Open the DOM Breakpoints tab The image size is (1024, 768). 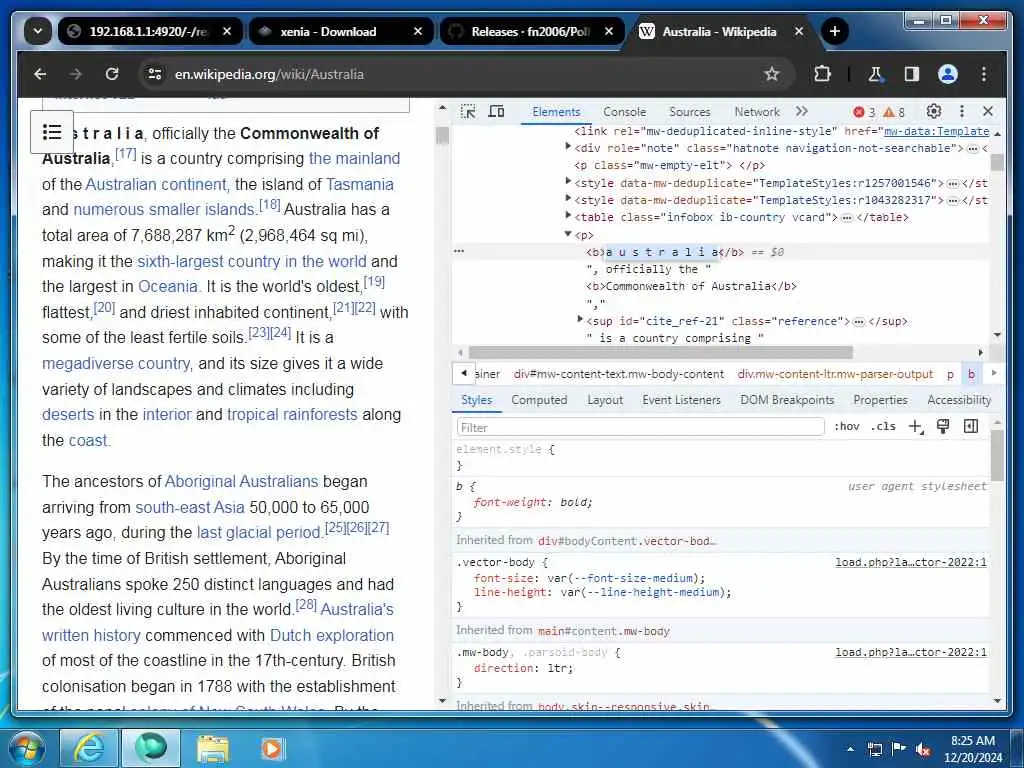pyautogui.click(x=787, y=400)
